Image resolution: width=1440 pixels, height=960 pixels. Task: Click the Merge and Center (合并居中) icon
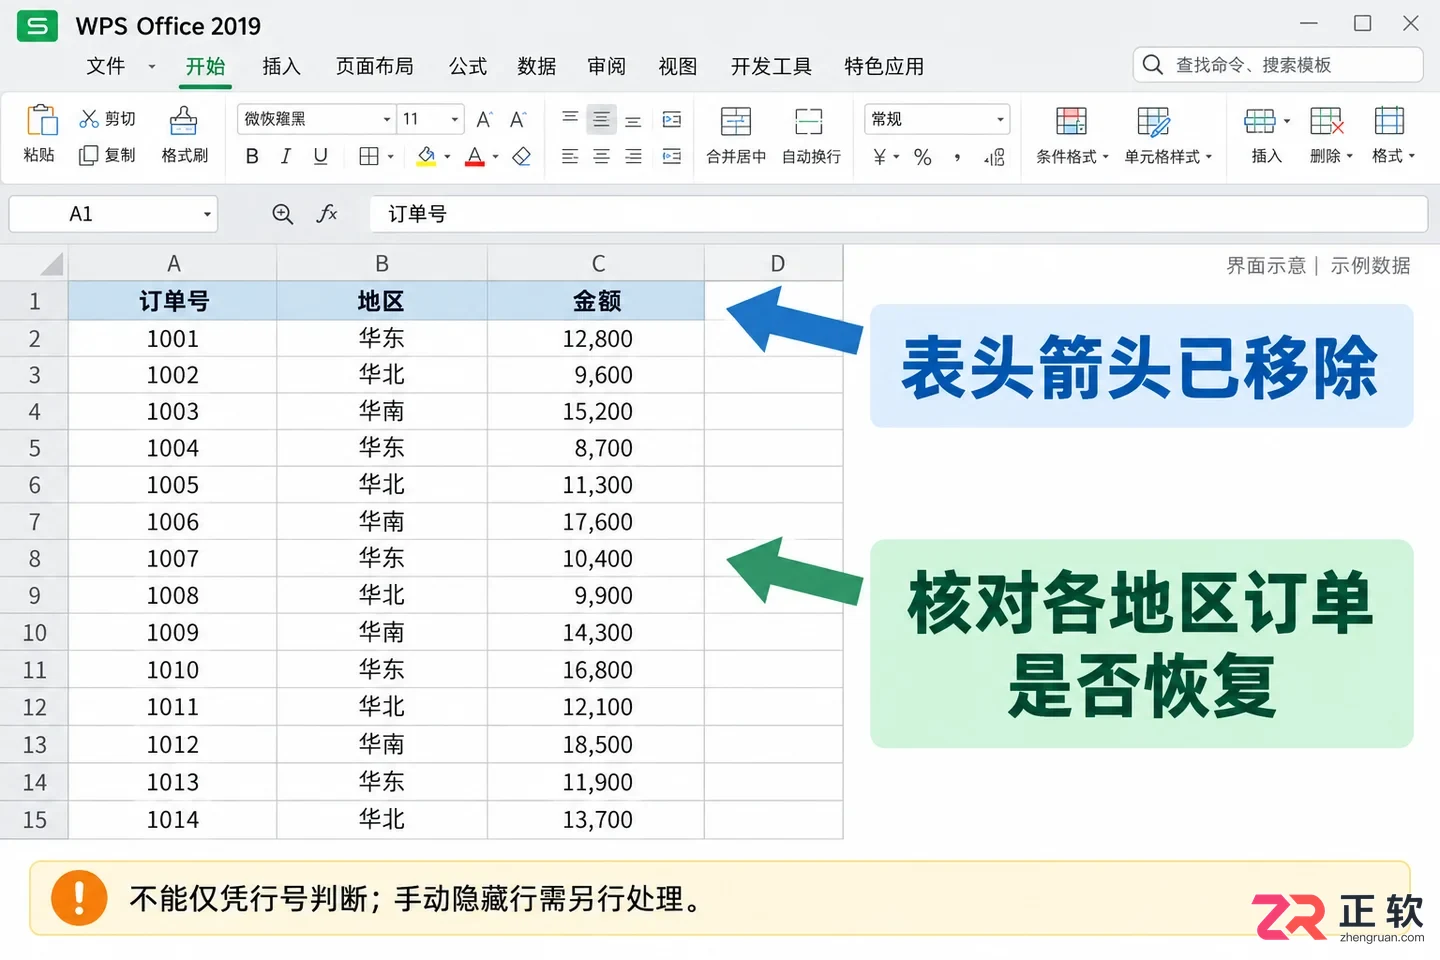pyautogui.click(x=736, y=121)
